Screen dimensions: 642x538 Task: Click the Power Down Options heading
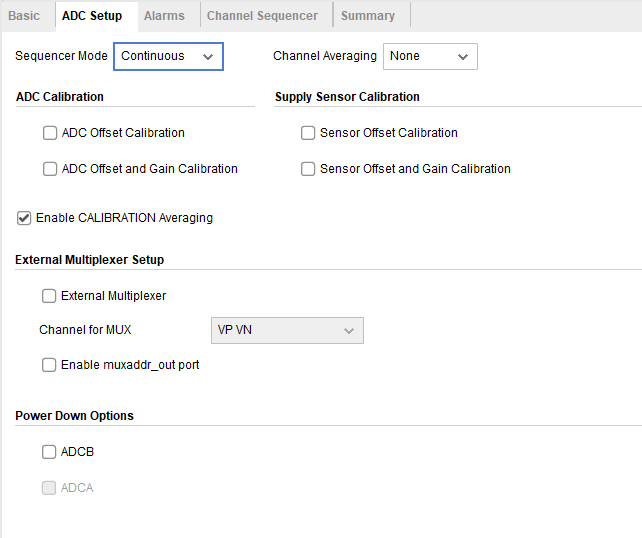75,416
